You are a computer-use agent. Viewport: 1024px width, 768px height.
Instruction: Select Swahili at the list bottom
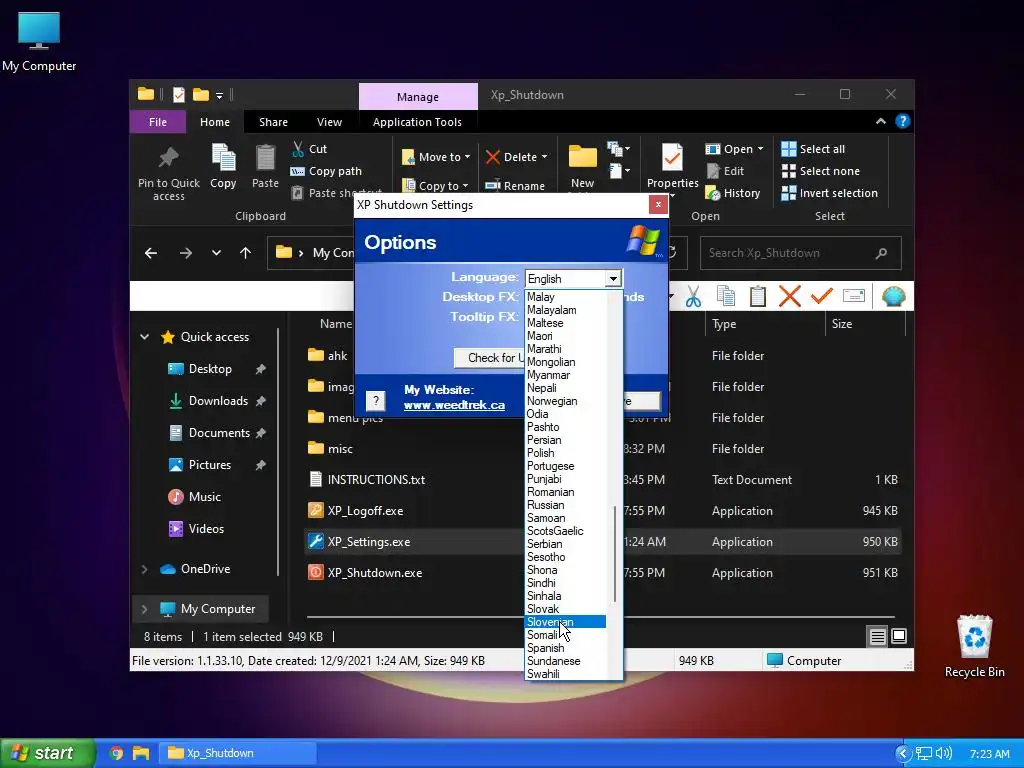[566, 674]
